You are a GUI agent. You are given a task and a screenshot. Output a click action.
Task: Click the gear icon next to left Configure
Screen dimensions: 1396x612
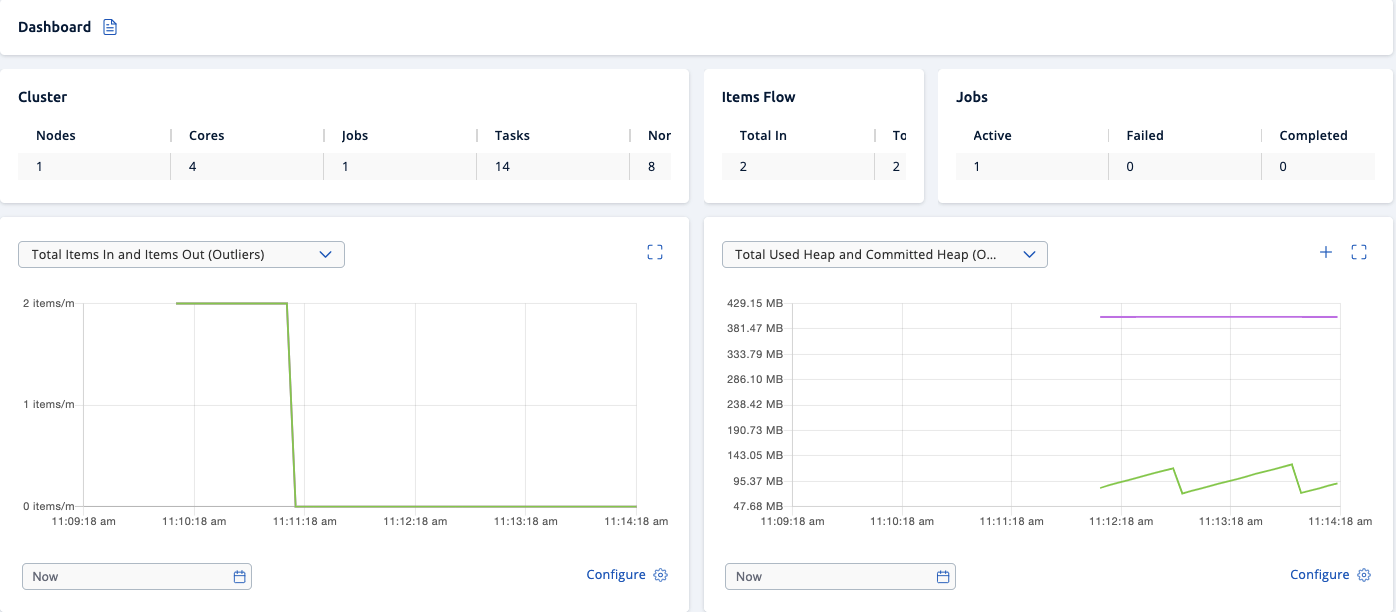(660, 575)
